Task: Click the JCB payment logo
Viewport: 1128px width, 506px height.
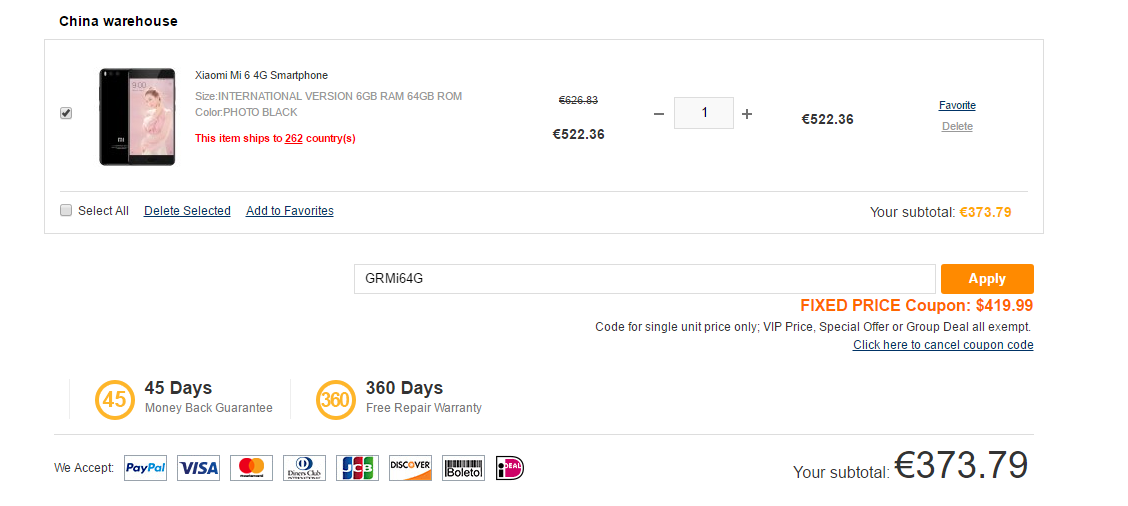Action: pyautogui.click(x=358, y=468)
